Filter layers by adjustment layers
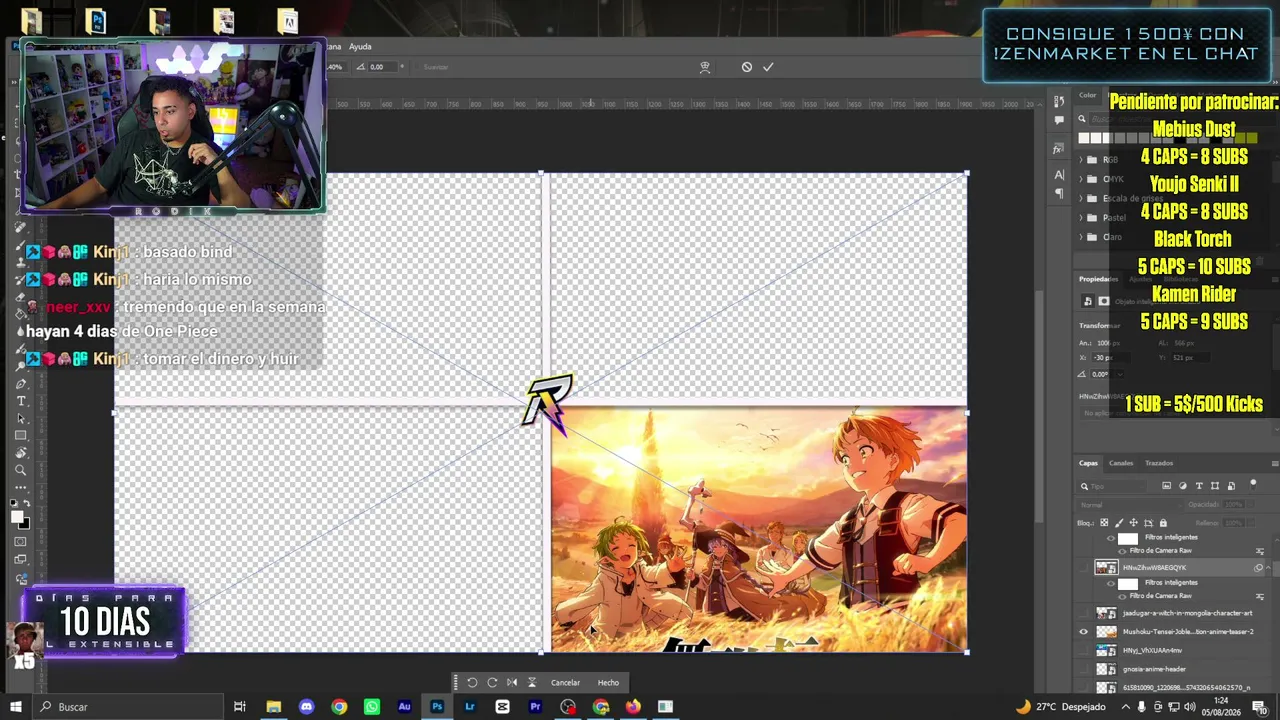 click(x=1183, y=486)
